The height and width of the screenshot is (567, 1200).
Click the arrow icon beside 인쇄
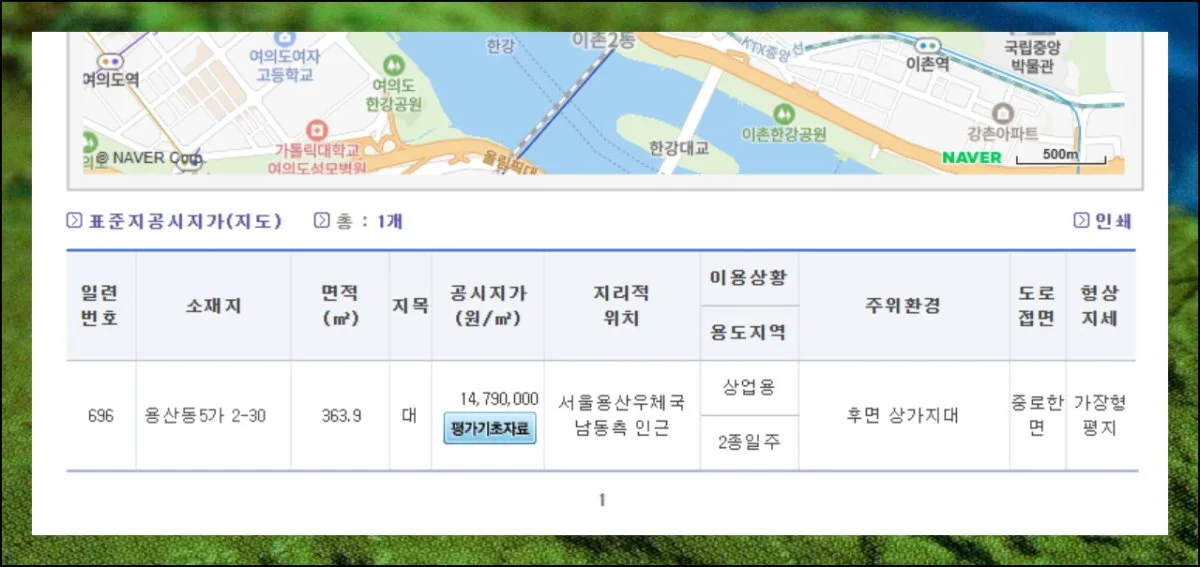[1081, 221]
